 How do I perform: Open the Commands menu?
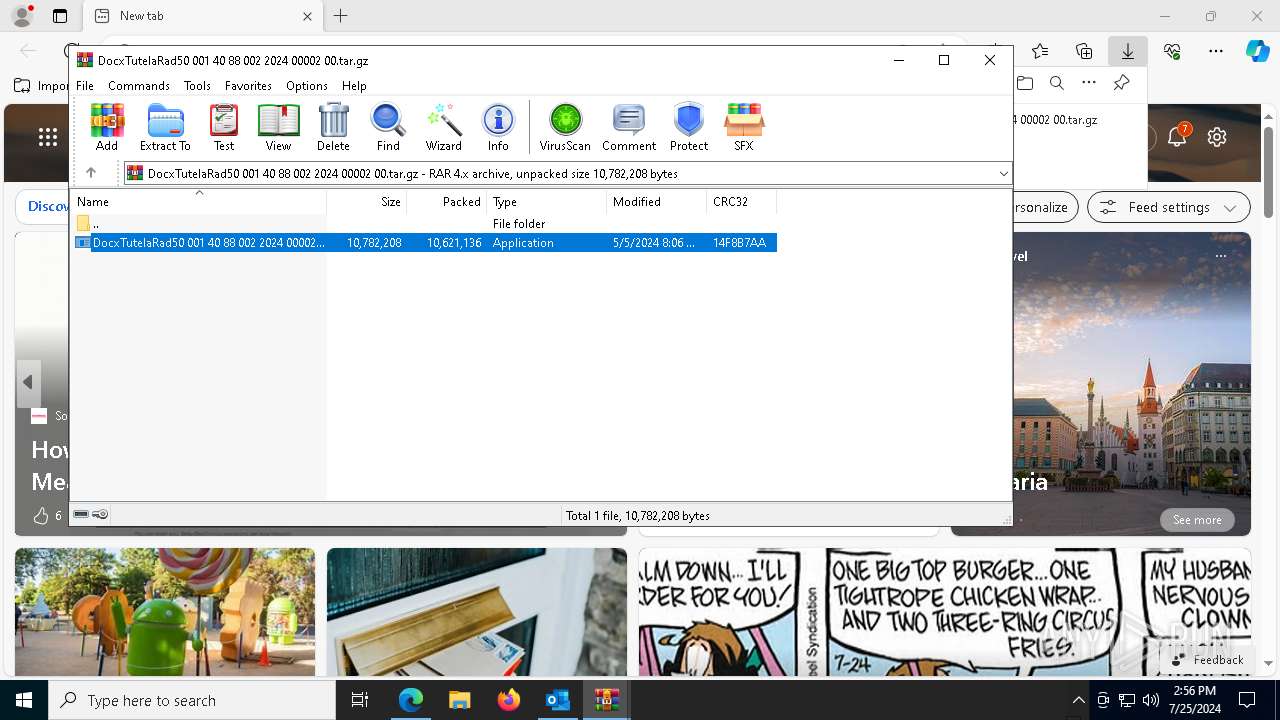coord(139,86)
